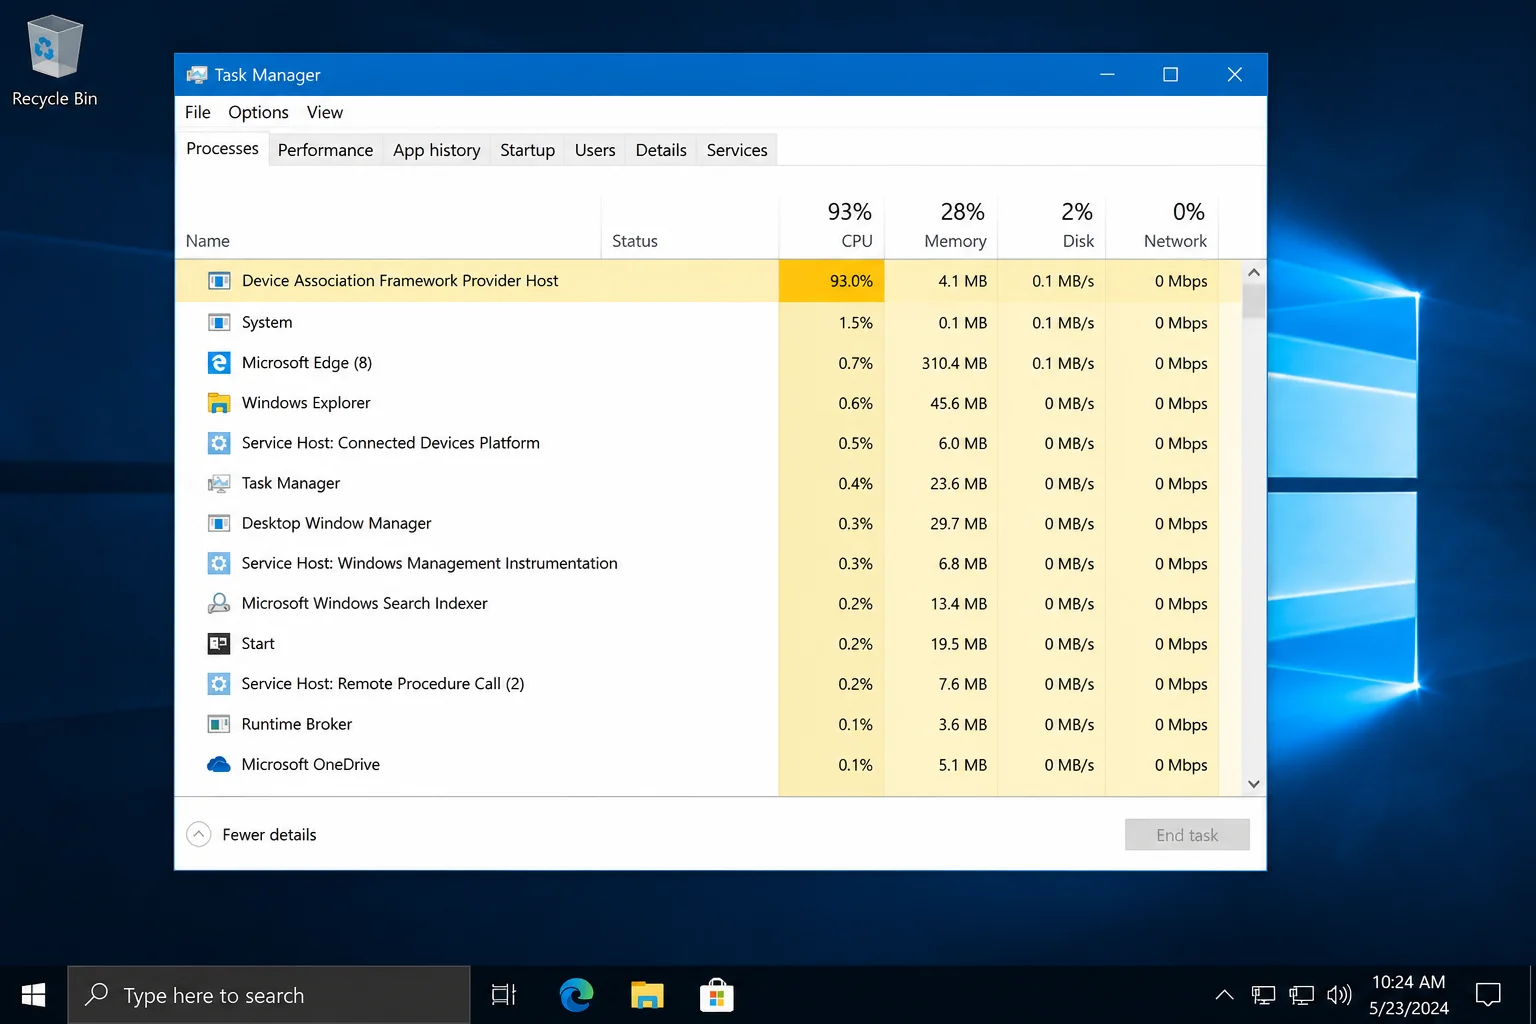Select the Runtime Broker process name
This screenshot has width=1536, height=1024.
point(296,724)
